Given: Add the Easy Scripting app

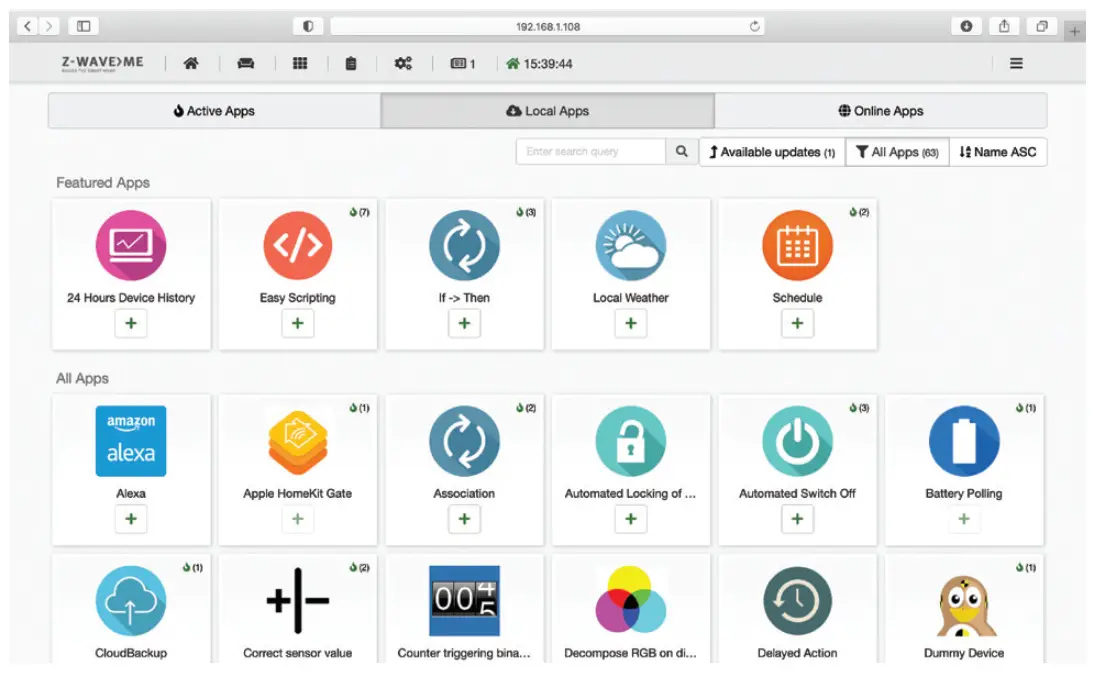Looking at the screenshot, I should (x=297, y=323).
